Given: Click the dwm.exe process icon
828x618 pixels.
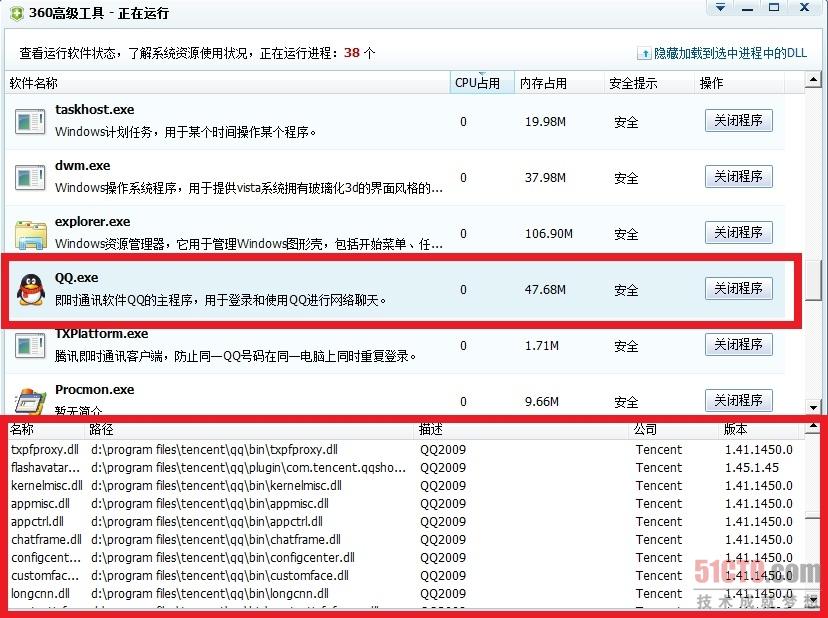Looking at the screenshot, I should 30,178.
